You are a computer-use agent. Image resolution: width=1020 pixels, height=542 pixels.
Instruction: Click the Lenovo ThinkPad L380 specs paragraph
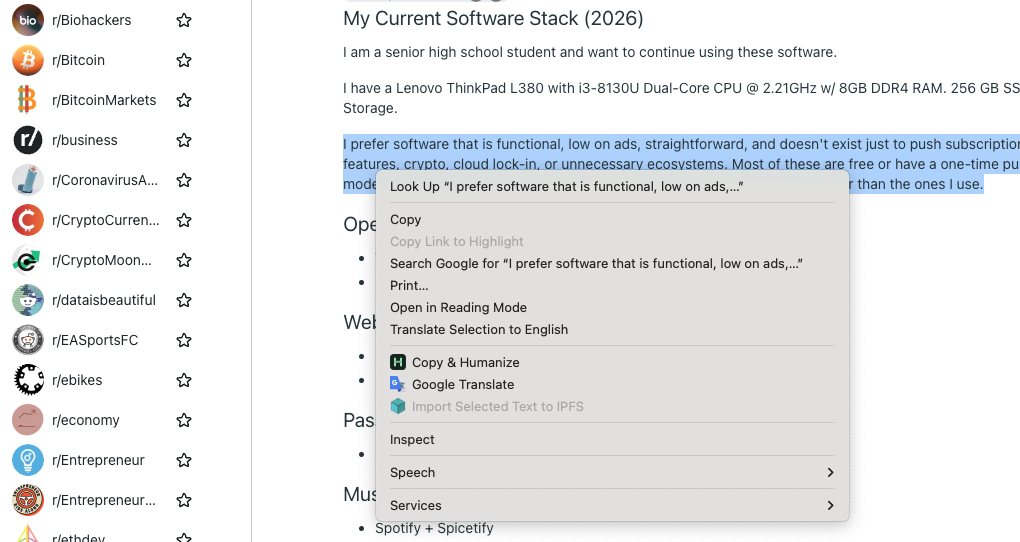(681, 98)
